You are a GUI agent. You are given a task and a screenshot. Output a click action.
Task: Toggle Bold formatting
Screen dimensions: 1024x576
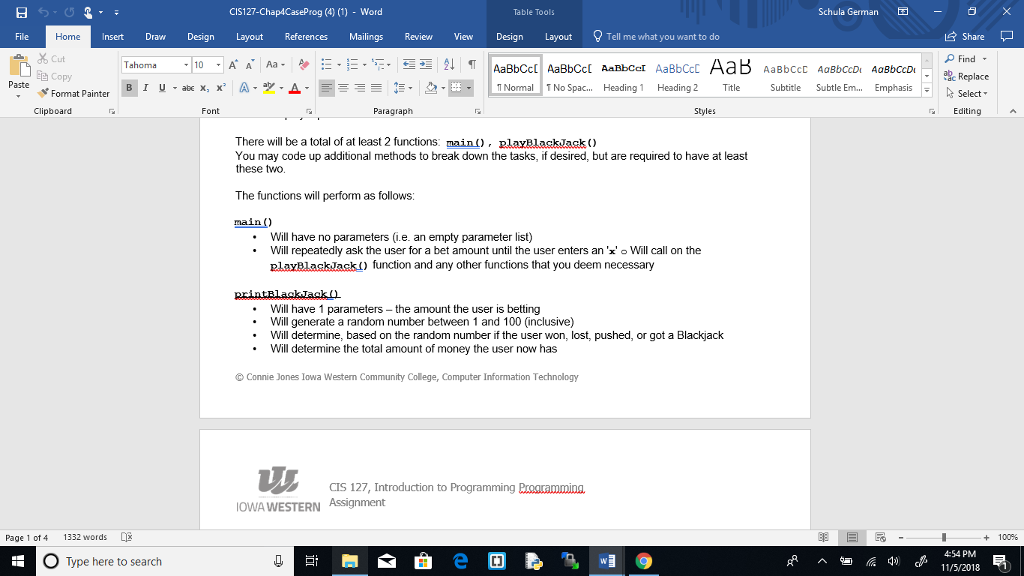128,87
